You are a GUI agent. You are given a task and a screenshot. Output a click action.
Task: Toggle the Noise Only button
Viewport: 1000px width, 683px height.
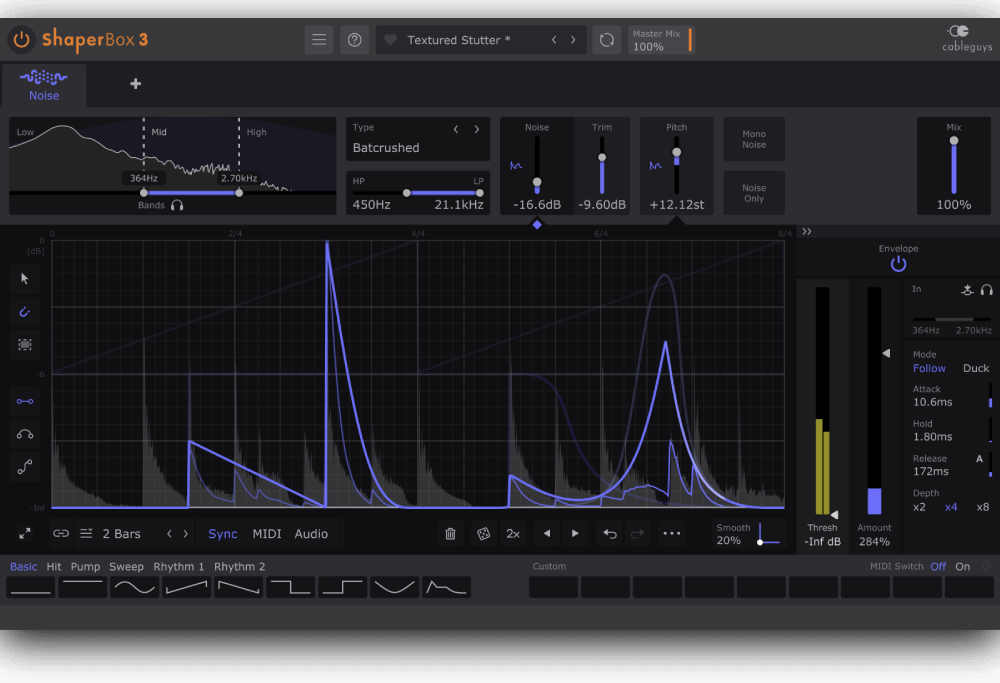click(x=754, y=193)
